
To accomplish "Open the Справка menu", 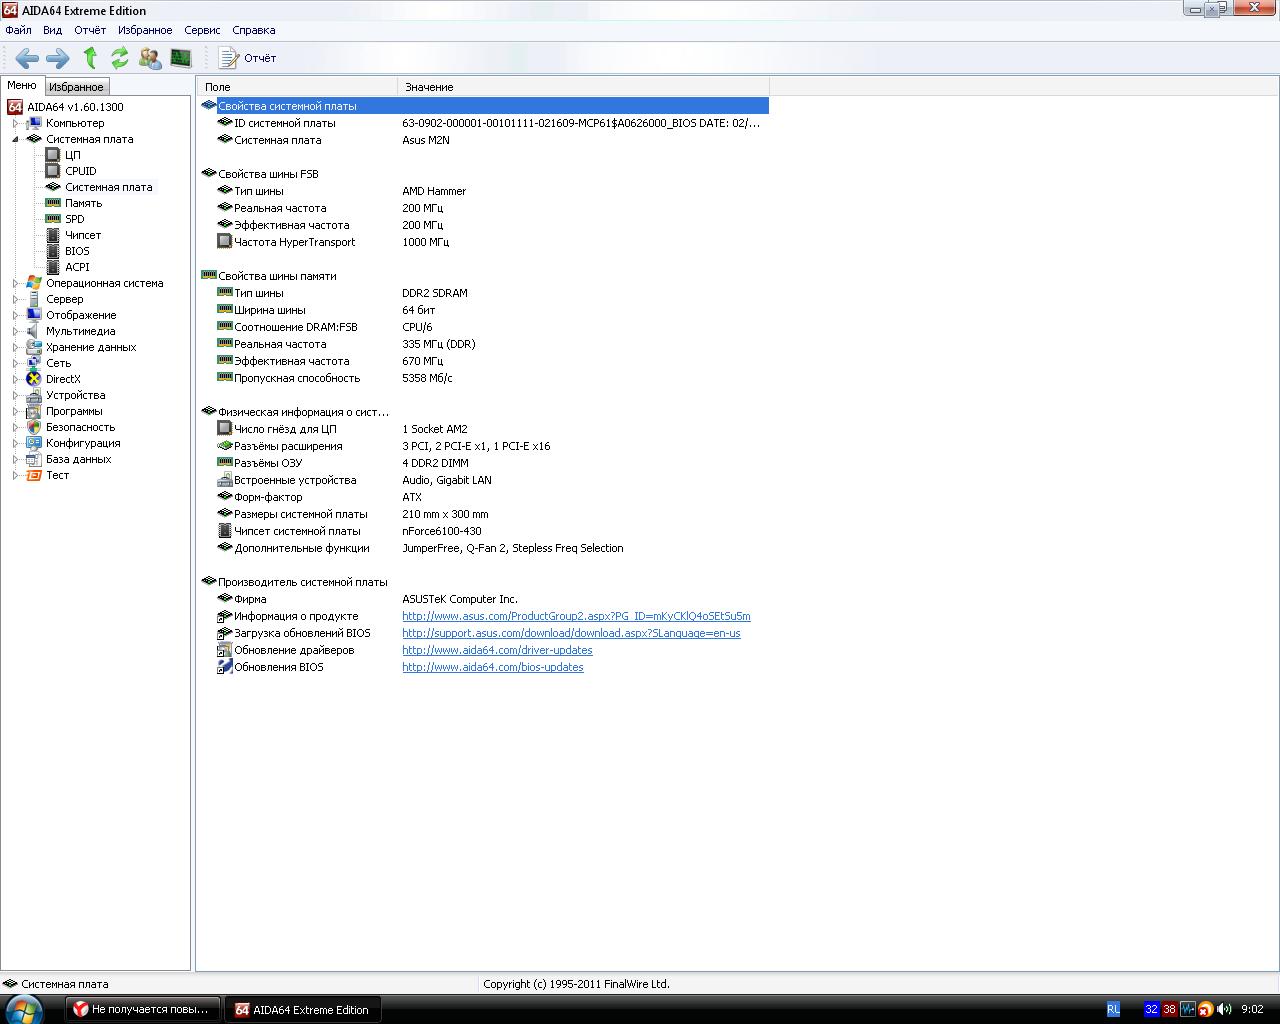I will pyautogui.click(x=253, y=30).
